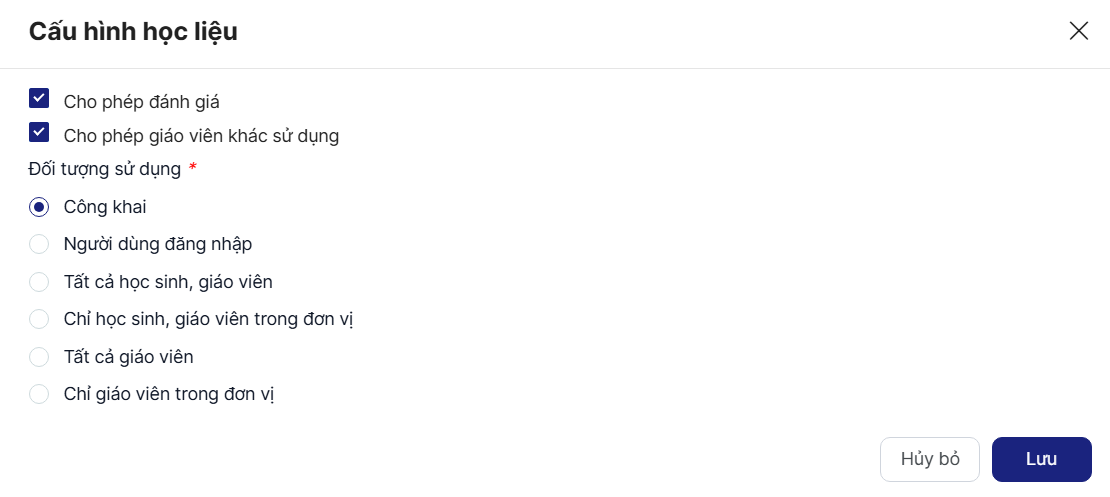Click "Chỉ học sinh, giáo viên trong đơn vị" text
The width and height of the screenshot is (1110, 497).
tap(208, 319)
